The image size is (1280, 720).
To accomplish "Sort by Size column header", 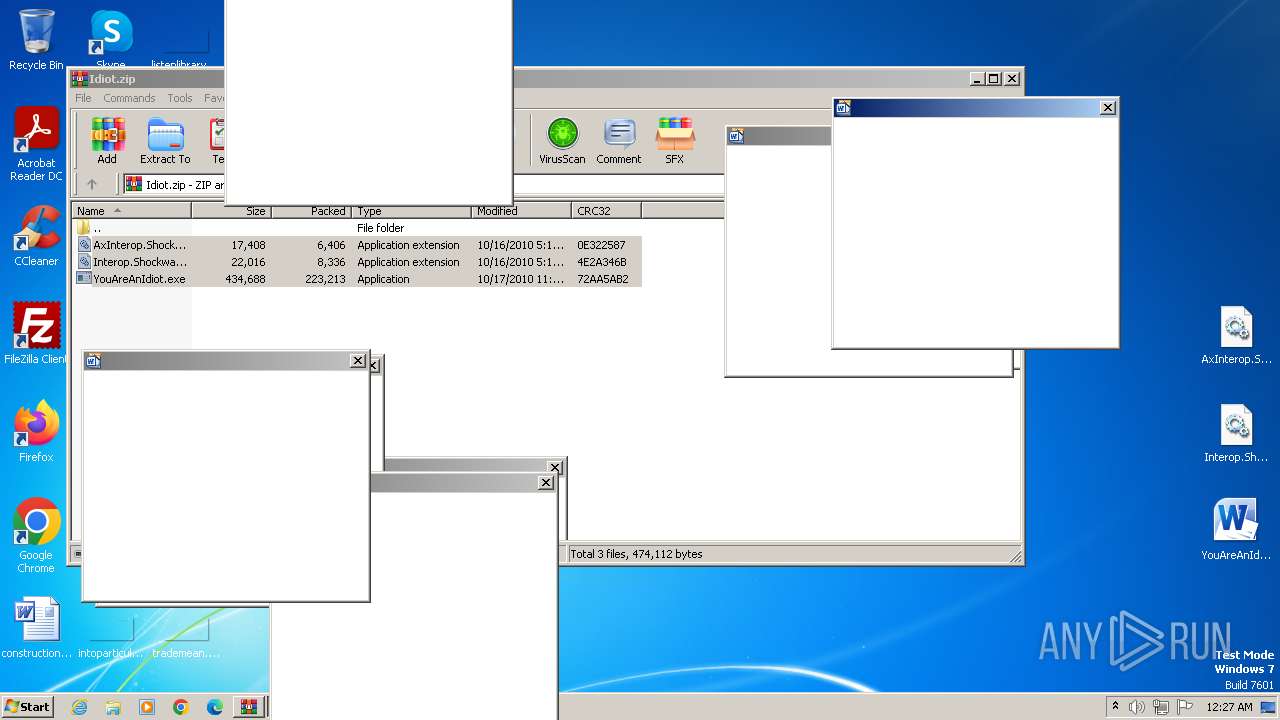I will (x=232, y=211).
